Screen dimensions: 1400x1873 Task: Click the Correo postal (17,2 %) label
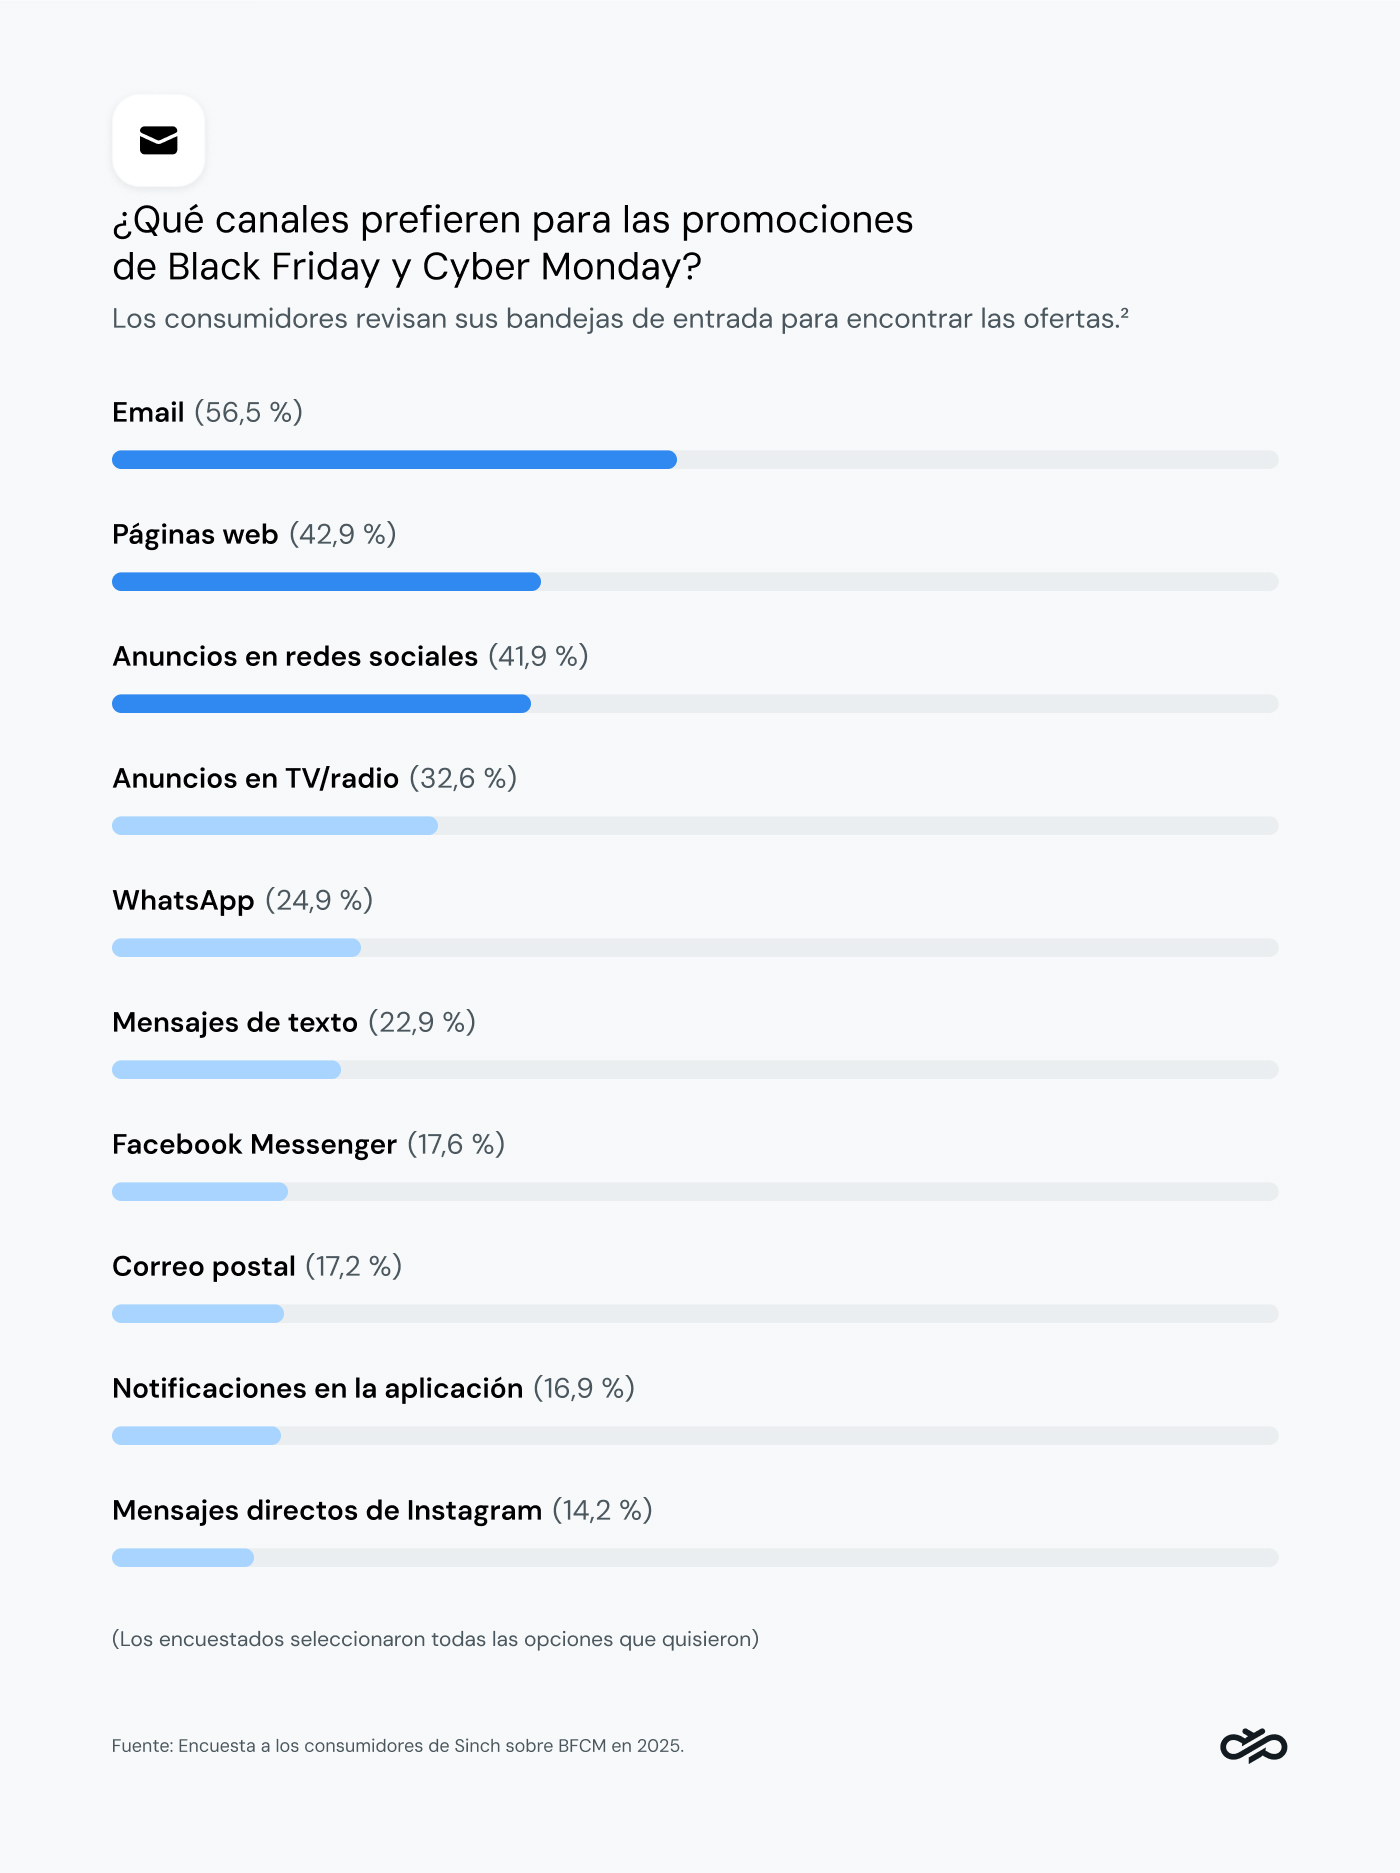pos(257,1266)
